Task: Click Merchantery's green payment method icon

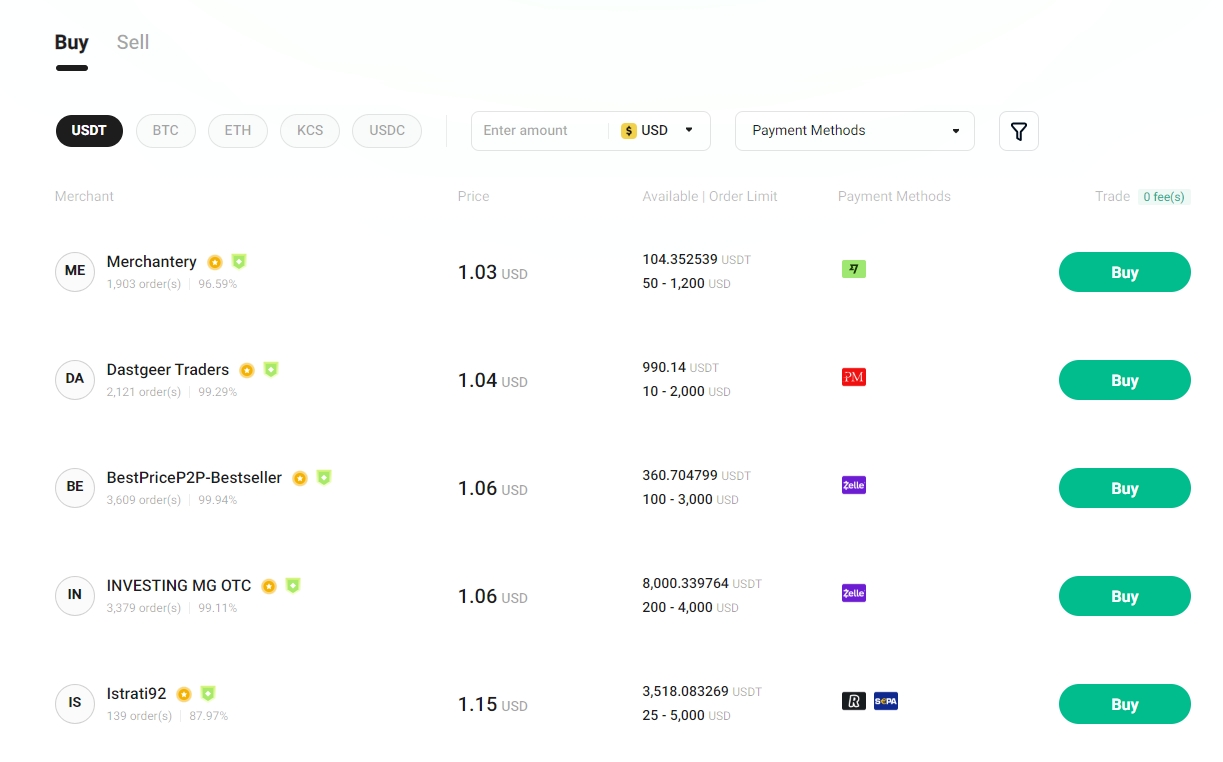Action: click(853, 269)
